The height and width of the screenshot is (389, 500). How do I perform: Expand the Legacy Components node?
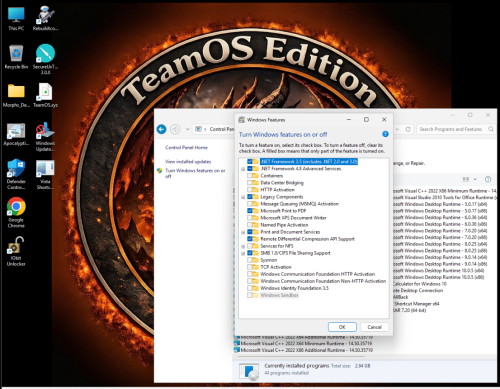pos(243,197)
